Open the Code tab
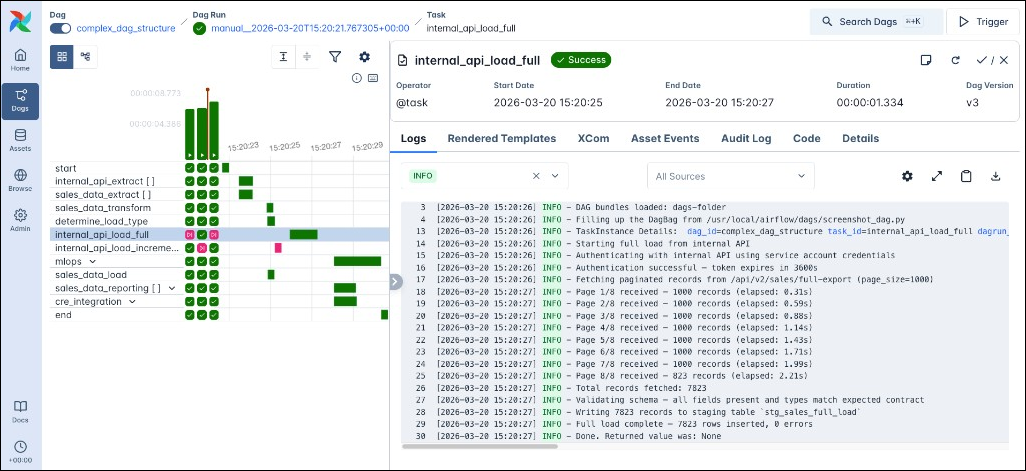This screenshot has height=471, width=1026. pyautogui.click(x=807, y=139)
